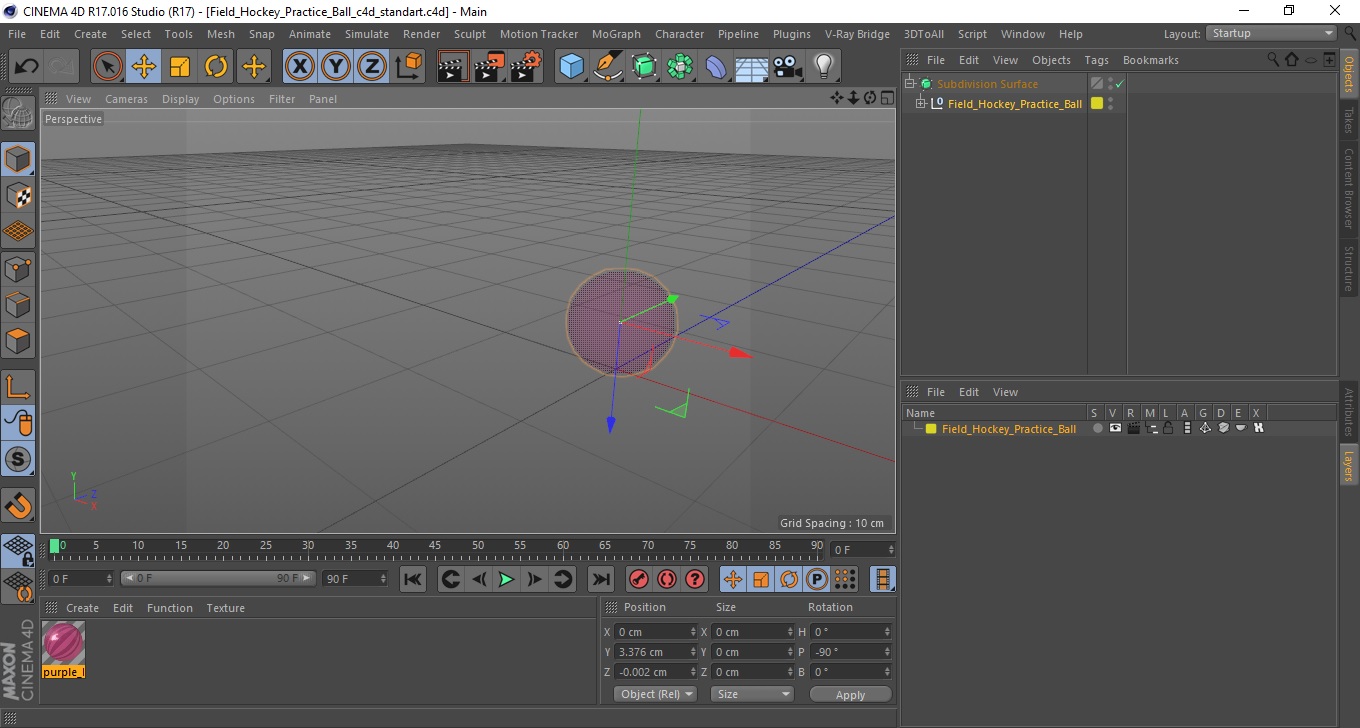Toggle layer lock for Field_Hockey_Practice_Ball
This screenshot has width=1360, height=728.
click(x=1168, y=428)
